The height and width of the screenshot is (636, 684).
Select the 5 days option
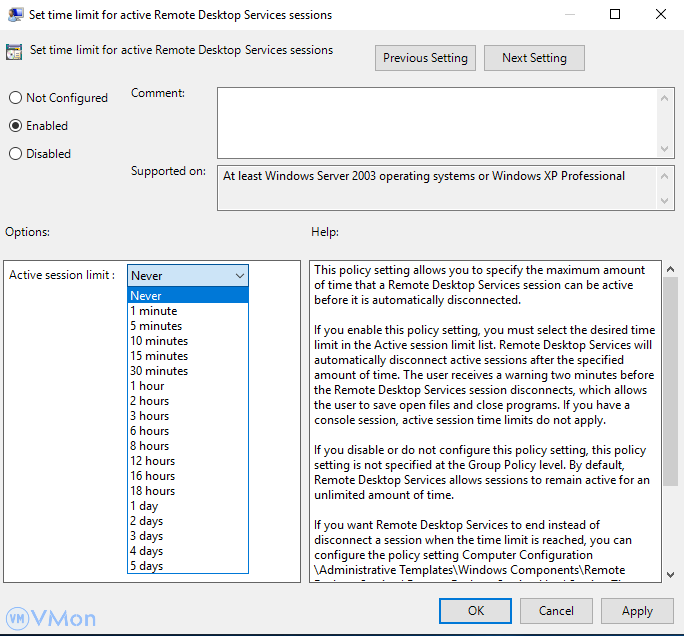[148, 566]
